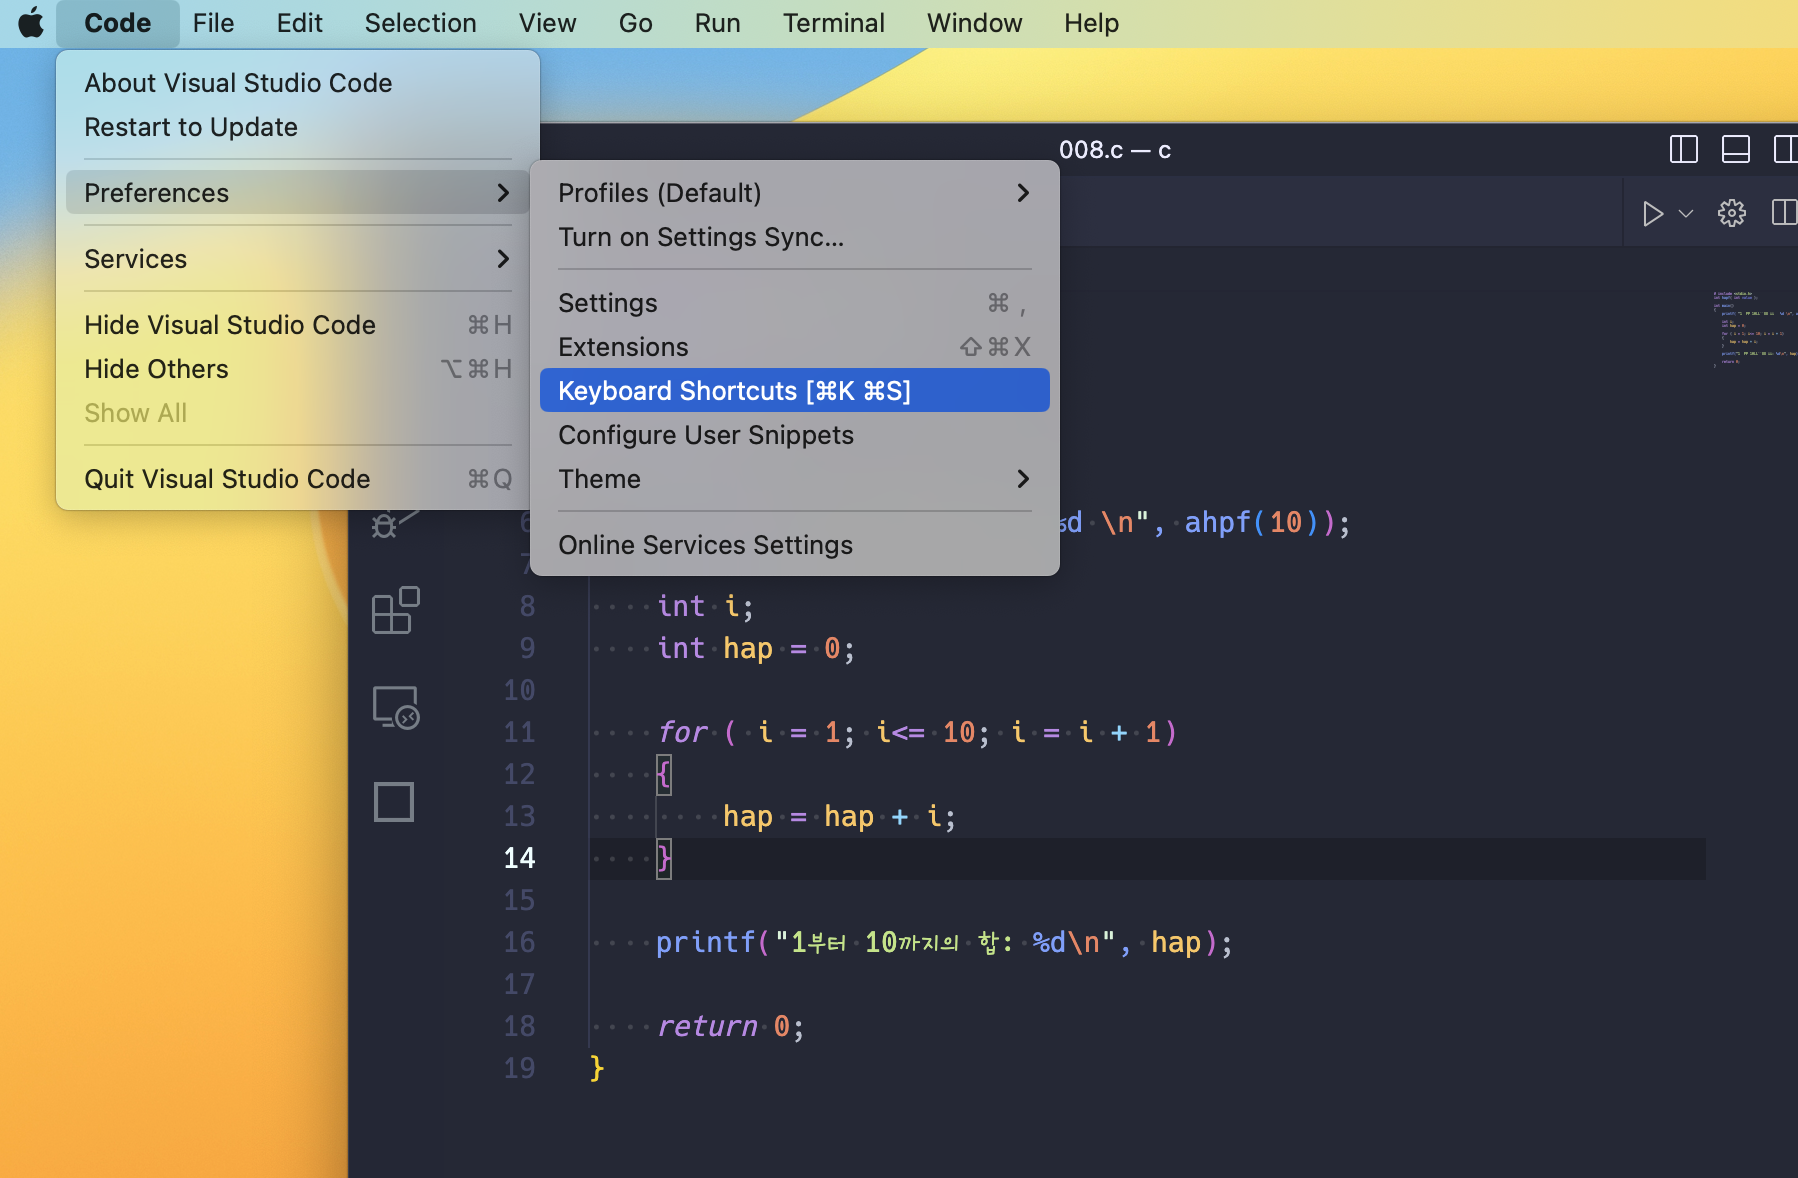Expand the Services submenu
Screen dimensions: 1798x1178
(298, 259)
